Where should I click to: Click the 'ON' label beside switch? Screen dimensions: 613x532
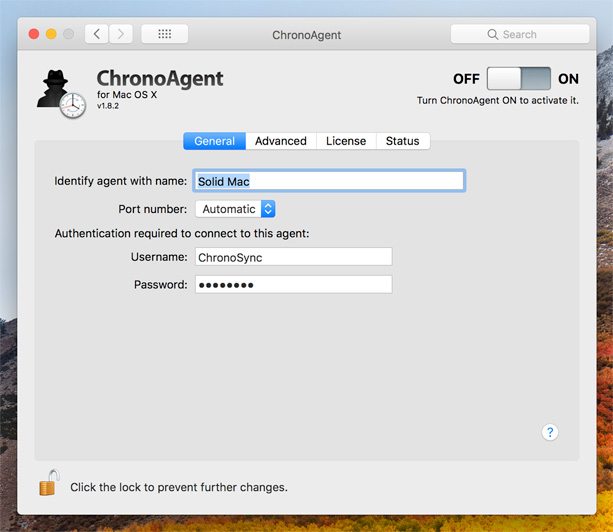point(568,79)
